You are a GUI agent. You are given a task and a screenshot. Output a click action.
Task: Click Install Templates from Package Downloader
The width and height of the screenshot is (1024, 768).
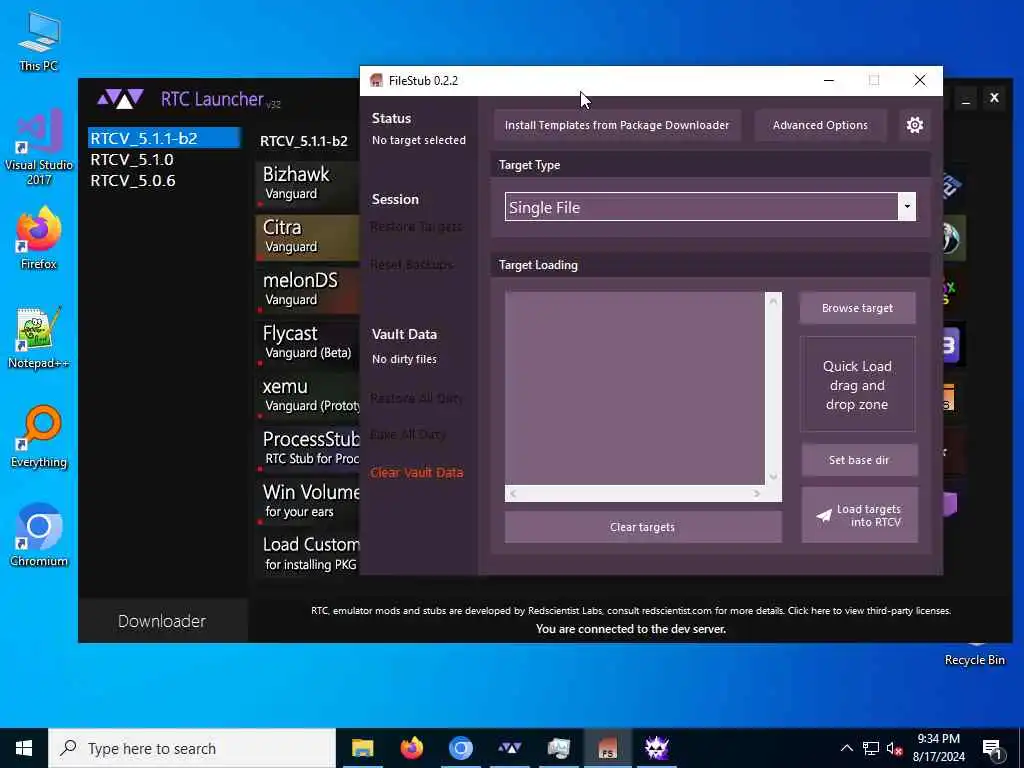[616, 125]
